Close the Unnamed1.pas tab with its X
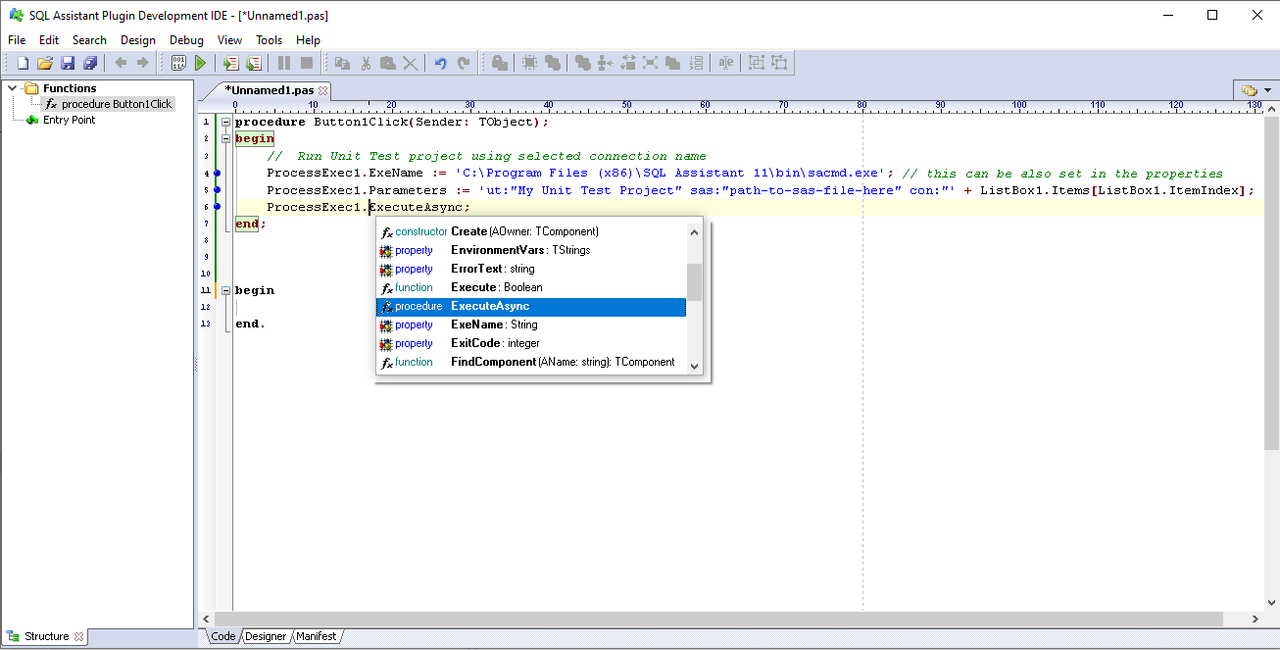Image resolution: width=1280 pixels, height=650 pixels. 323,90
